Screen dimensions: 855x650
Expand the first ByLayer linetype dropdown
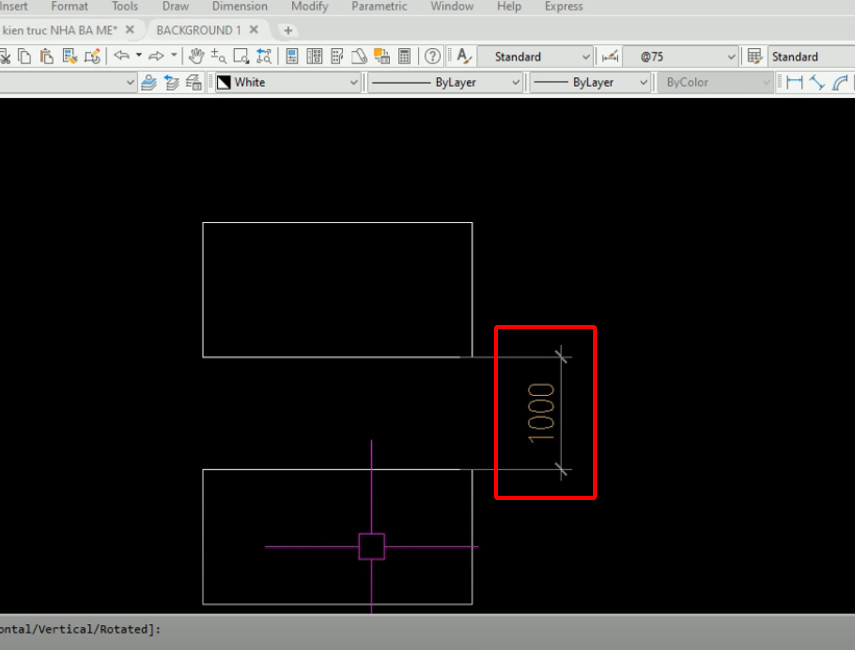coord(516,82)
